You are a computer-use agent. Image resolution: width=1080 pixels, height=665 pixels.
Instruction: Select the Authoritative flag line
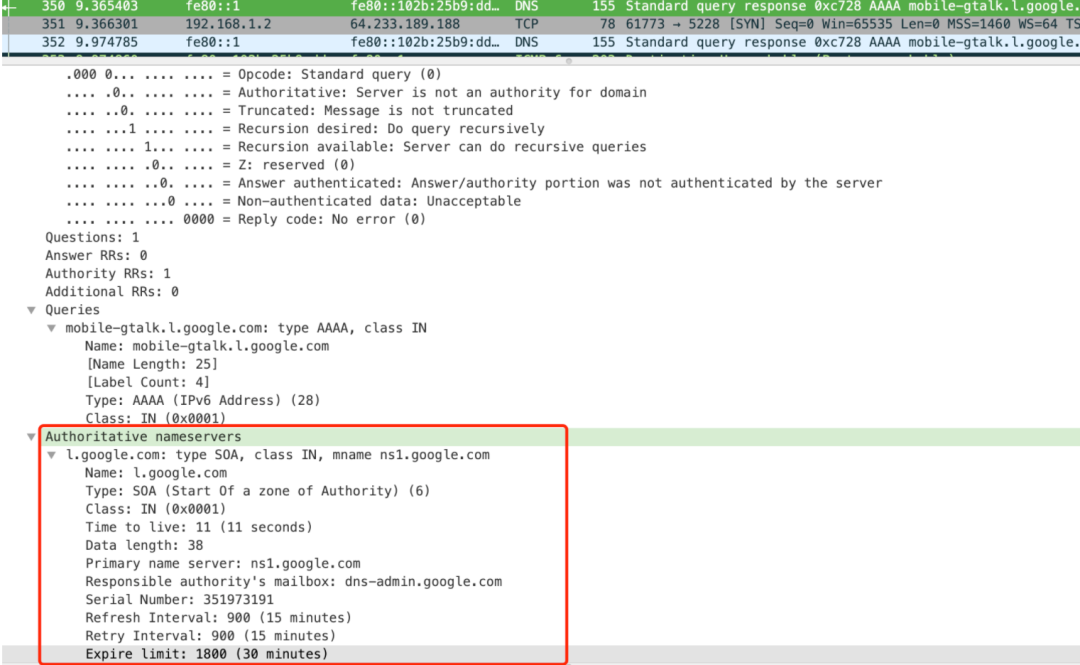[x=356, y=92]
